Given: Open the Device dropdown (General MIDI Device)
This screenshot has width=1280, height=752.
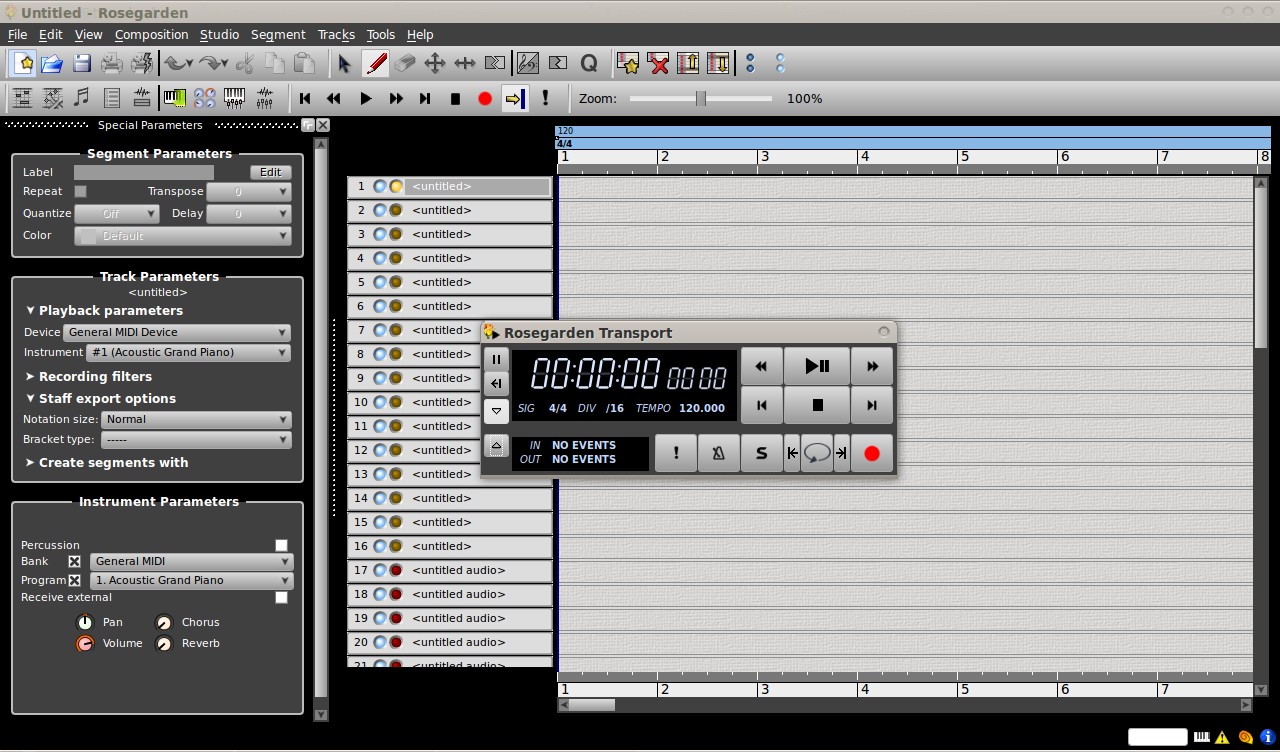Looking at the screenshot, I should tap(177, 332).
